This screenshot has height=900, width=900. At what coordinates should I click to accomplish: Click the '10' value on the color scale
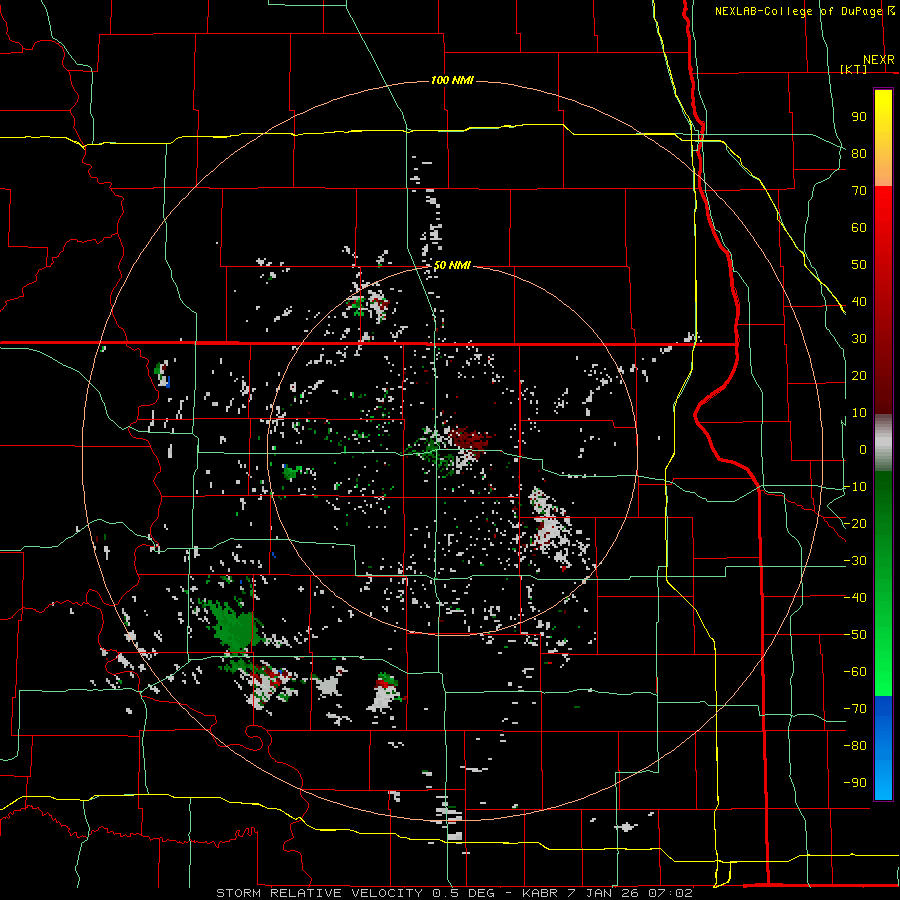(x=859, y=413)
